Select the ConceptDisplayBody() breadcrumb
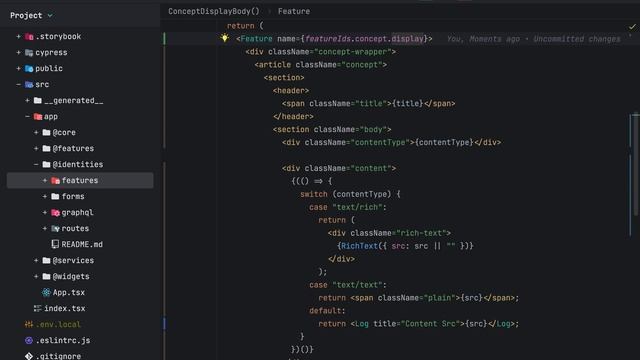Viewport: 640px width, 360px height. (214, 11)
